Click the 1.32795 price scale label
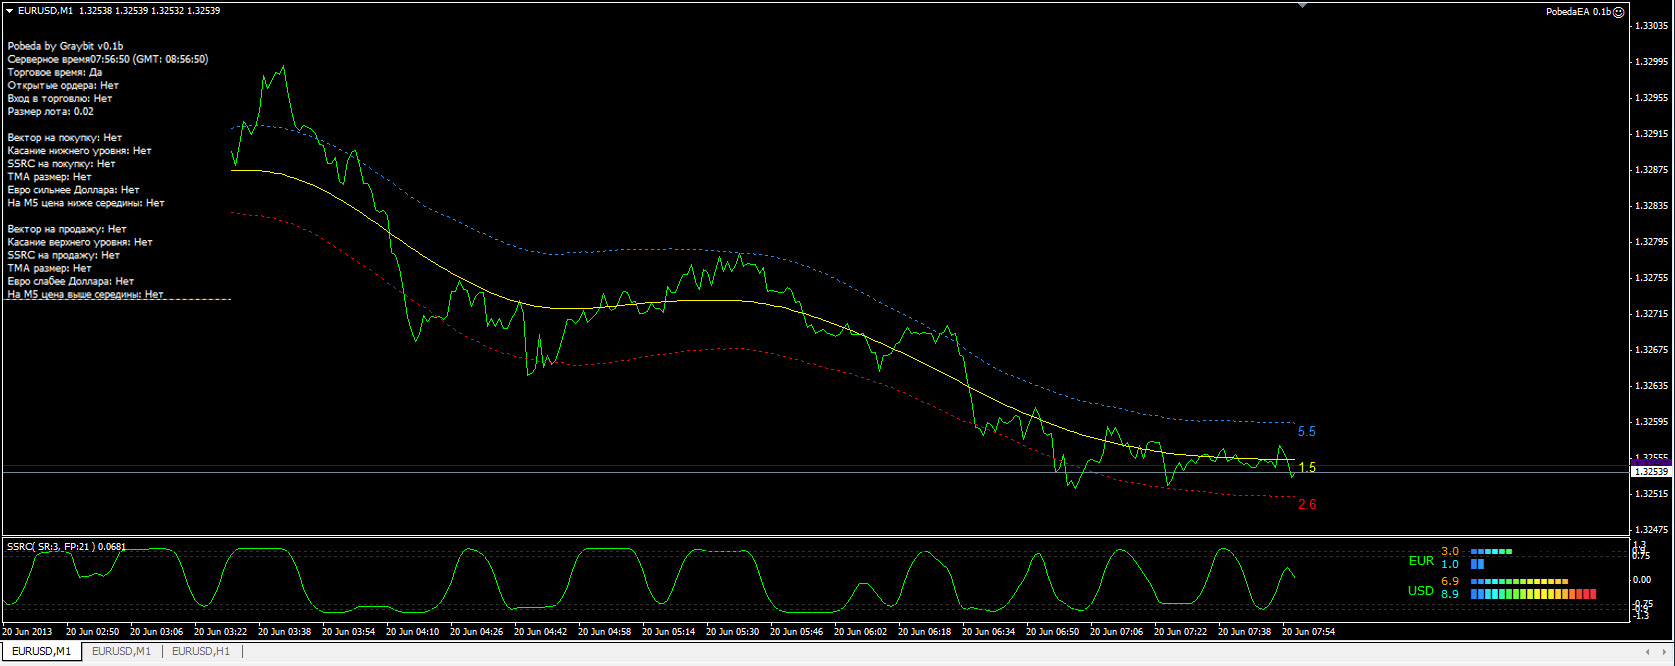 coord(1651,242)
